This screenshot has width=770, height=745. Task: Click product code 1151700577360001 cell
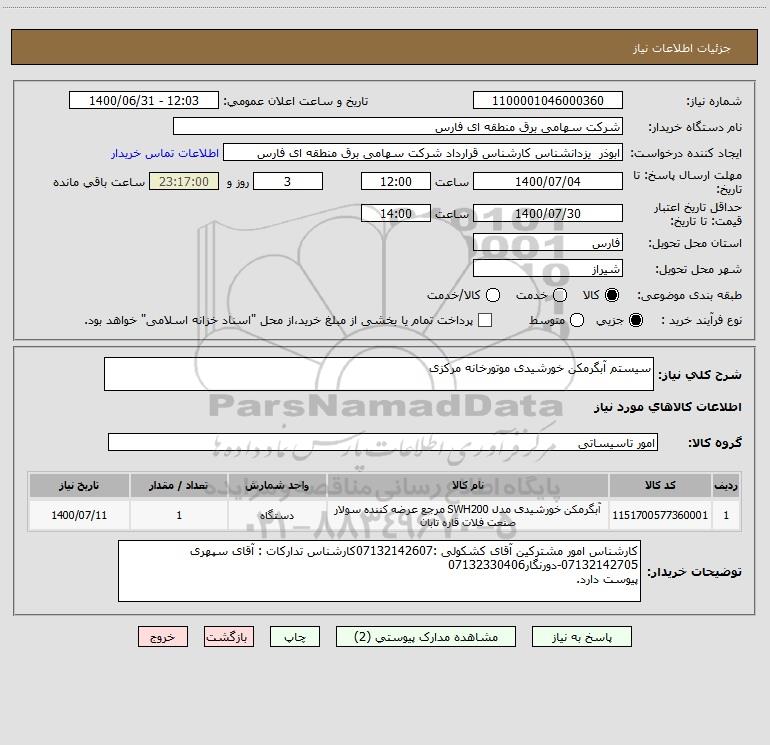(x=660, y=515)
